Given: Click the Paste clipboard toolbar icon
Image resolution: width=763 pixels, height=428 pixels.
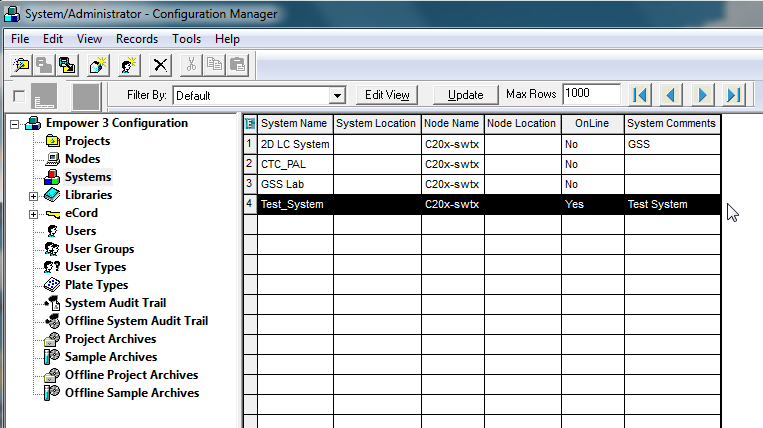Looking at the screenshot, I should [237, 65].
